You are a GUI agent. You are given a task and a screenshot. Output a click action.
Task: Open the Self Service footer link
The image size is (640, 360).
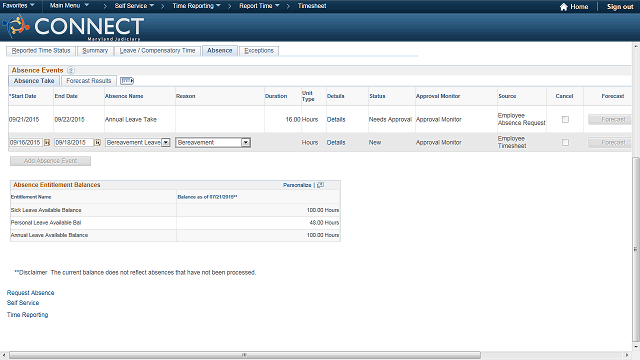[23, 303]
